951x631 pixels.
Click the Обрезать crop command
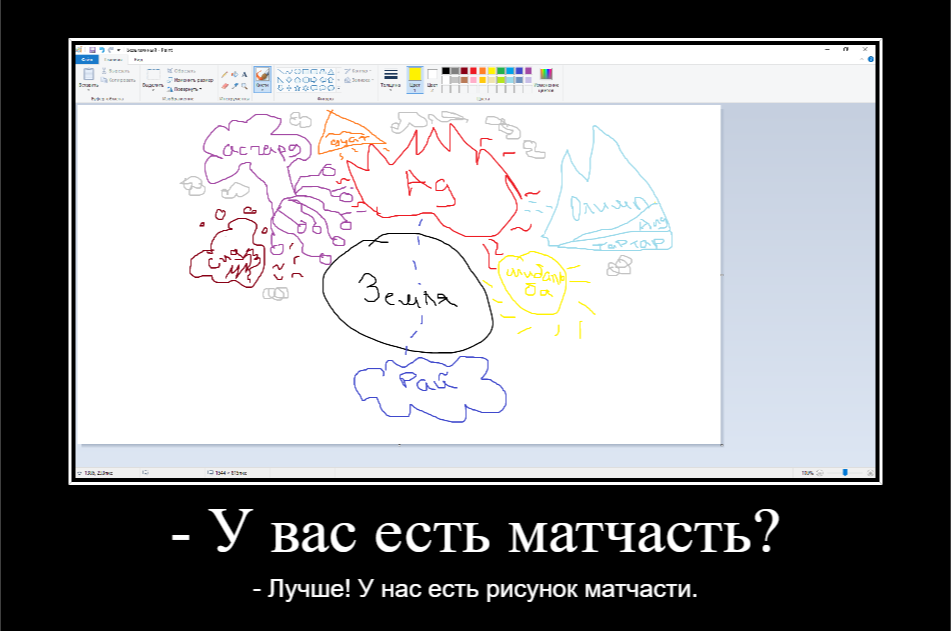coord(181,71)
